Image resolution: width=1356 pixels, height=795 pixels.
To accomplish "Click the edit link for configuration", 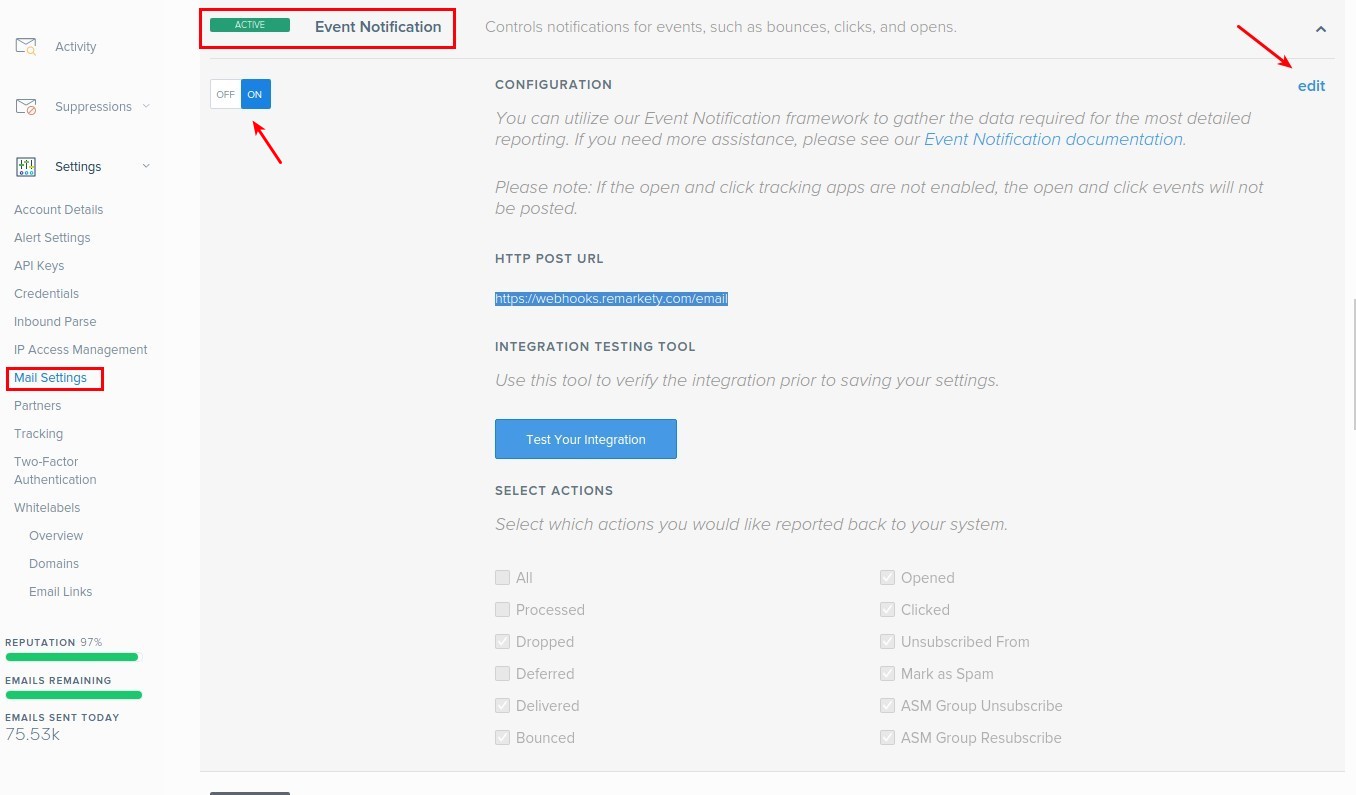I will click(1311, 86).
